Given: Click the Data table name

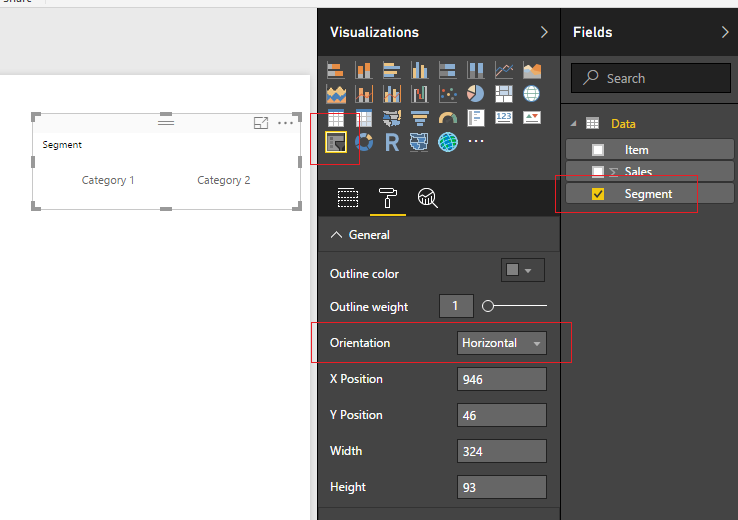Looking at the screenshot, I should tap(623, 124).
